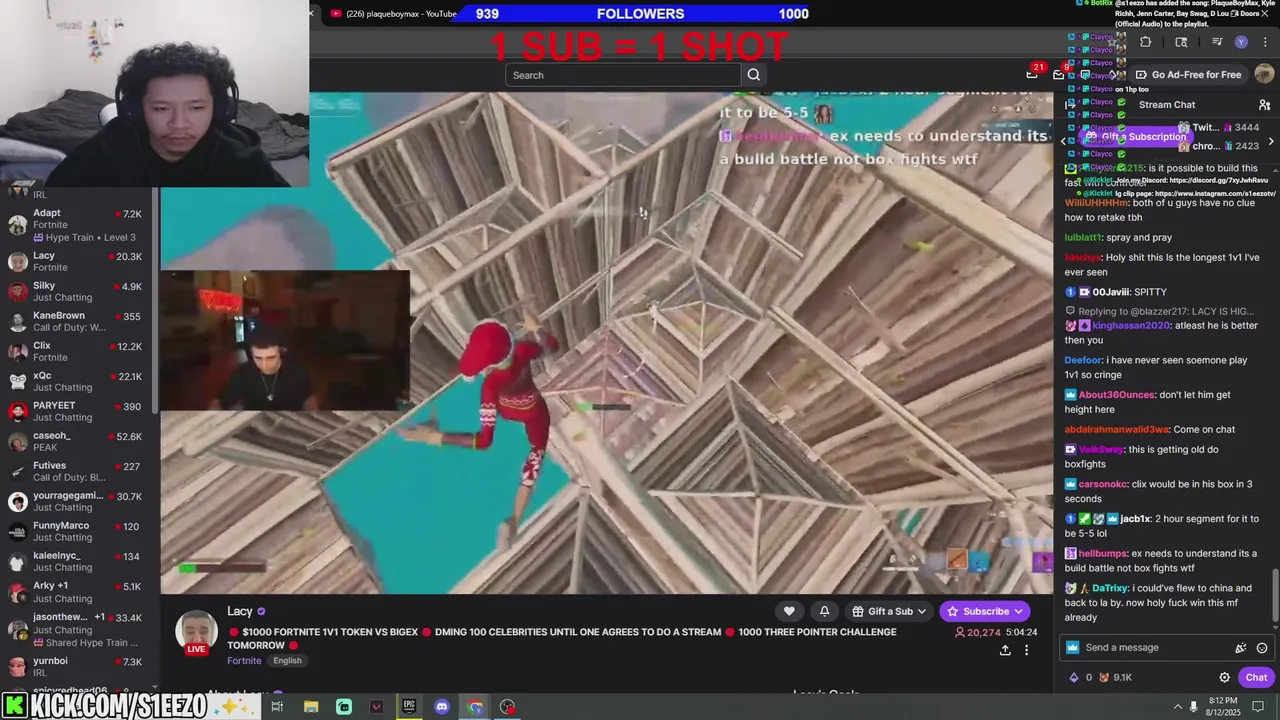
Task: Click username carsonokc in chat
Action: (1104, 484)
